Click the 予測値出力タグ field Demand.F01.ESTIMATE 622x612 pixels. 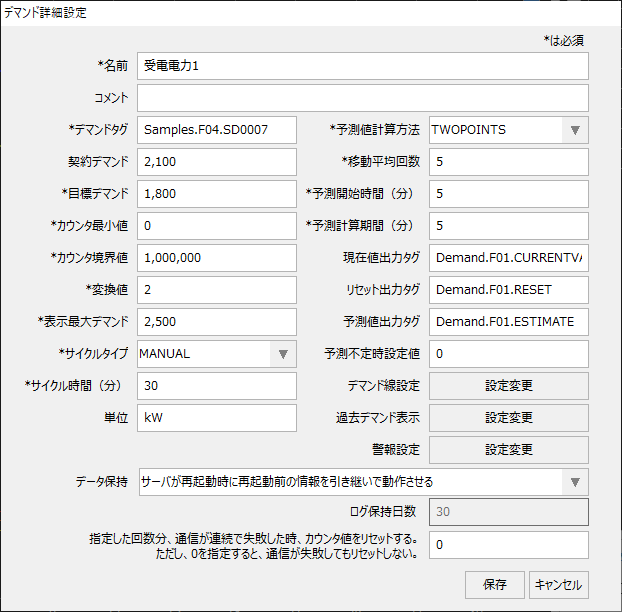(508, 322)
